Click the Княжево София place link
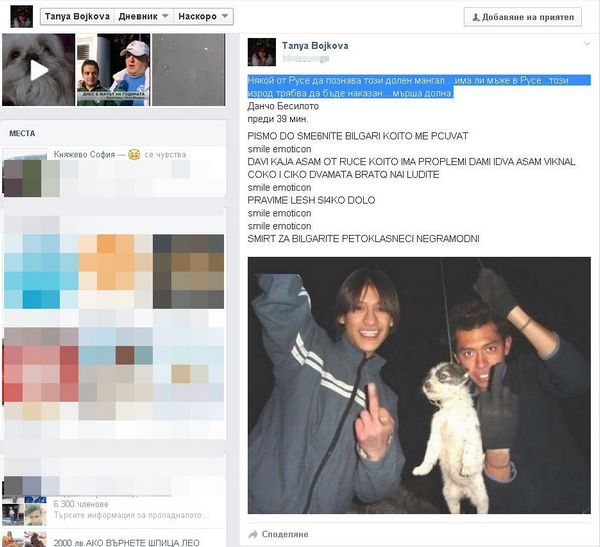600x547 pixels. pos(83,155)
